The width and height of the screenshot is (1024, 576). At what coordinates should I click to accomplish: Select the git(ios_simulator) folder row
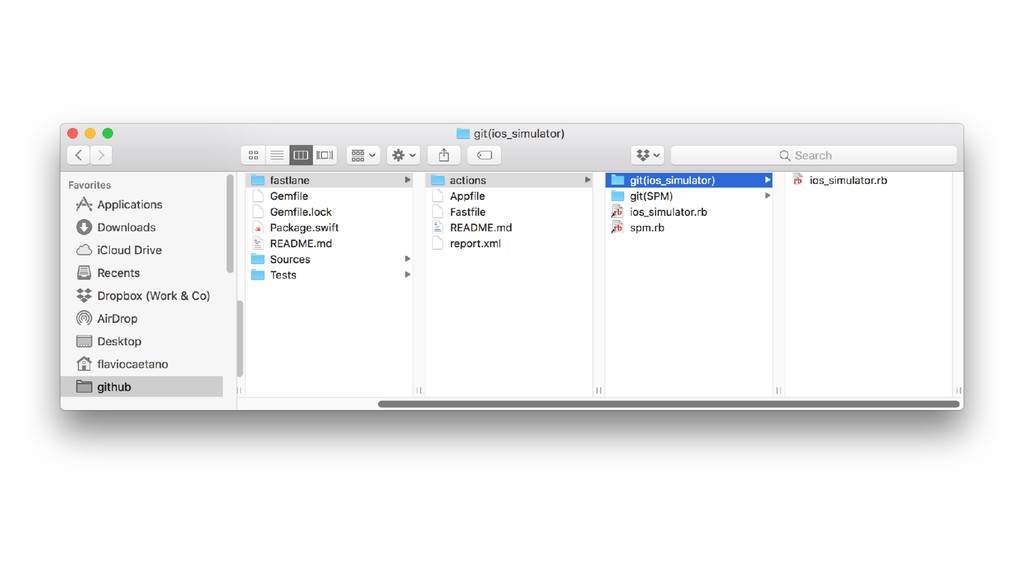point(689,180)
